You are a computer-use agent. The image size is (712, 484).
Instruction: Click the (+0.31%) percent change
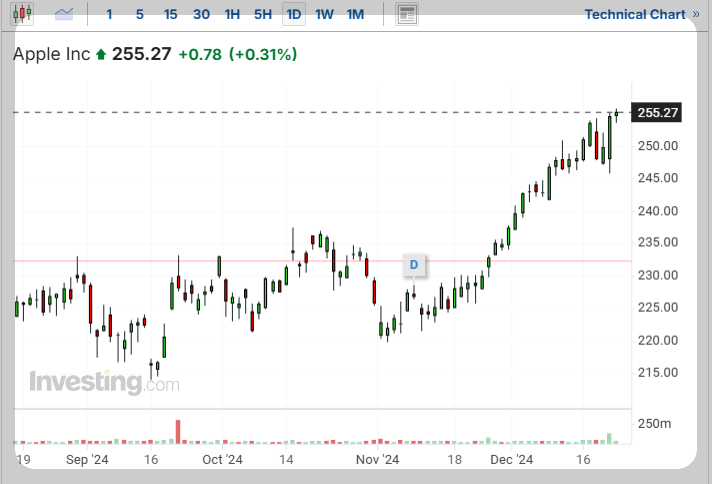point(263,54)
